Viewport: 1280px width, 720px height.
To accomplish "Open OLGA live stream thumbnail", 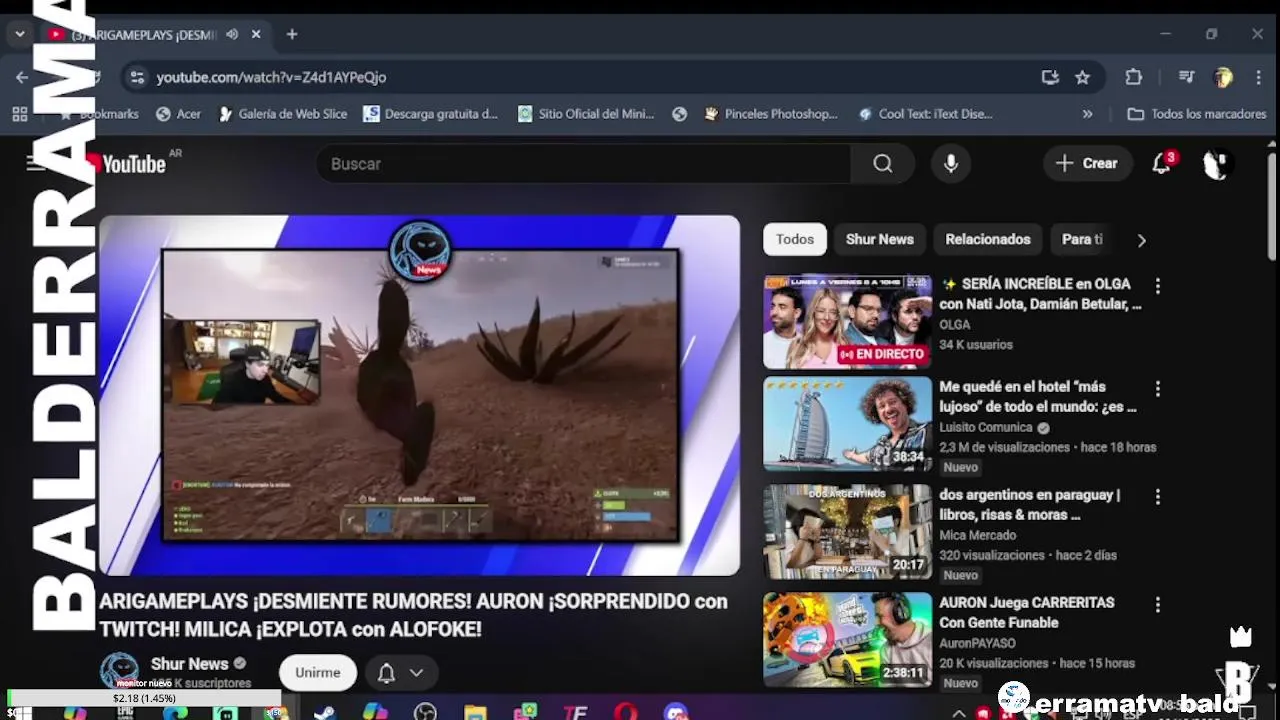I will pyautogui.click(x=847, y=322).
